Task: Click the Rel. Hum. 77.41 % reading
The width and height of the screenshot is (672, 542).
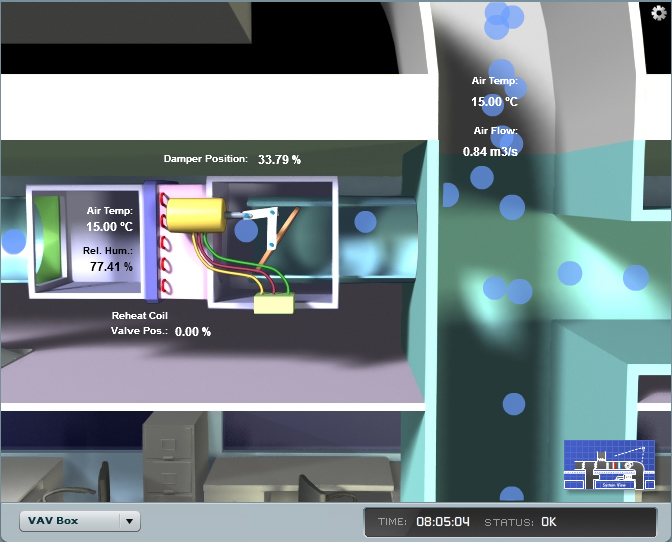Action: pos(110,267)
